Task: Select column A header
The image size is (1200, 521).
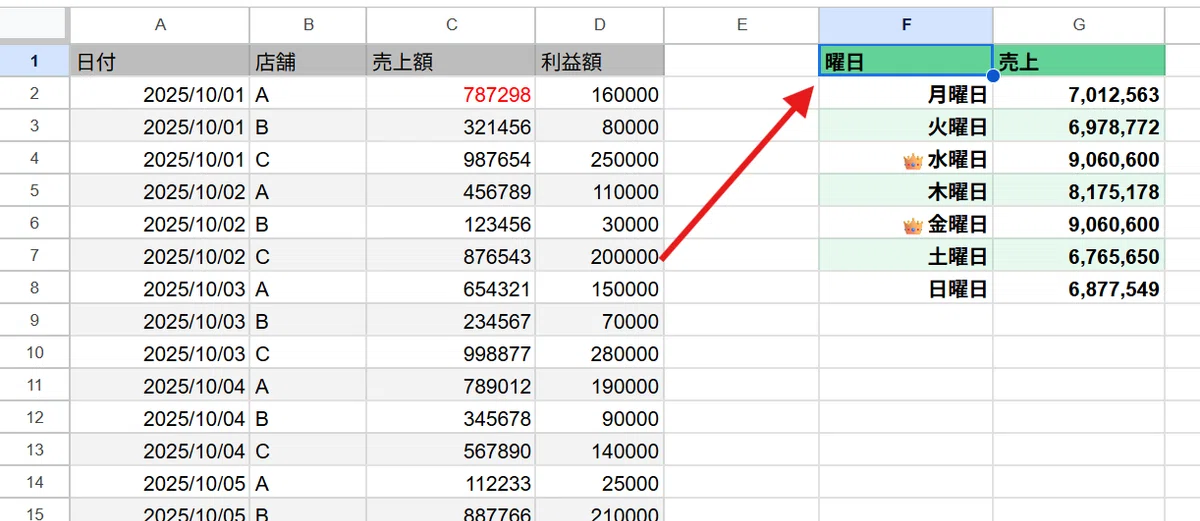Action: point(160,25)
